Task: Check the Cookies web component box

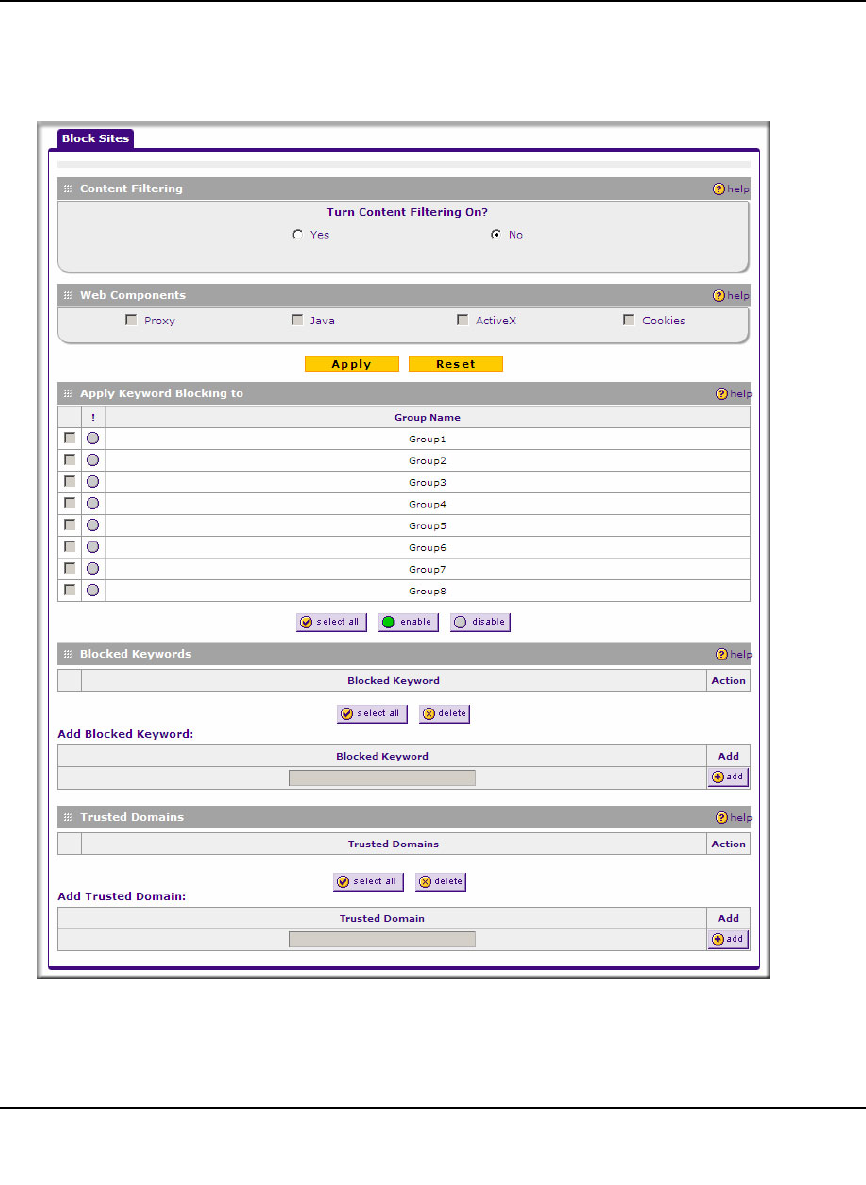Action: (629, 320)
